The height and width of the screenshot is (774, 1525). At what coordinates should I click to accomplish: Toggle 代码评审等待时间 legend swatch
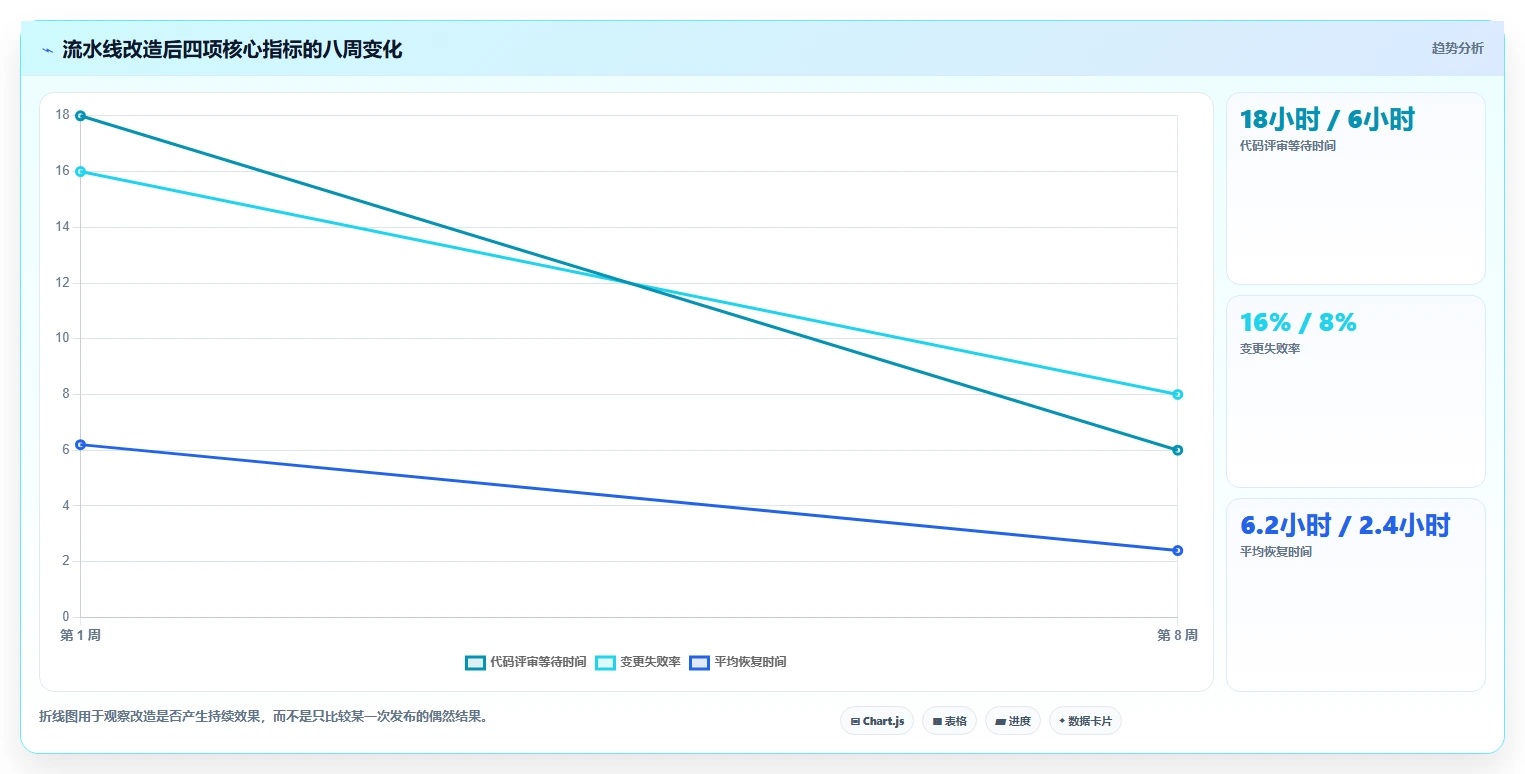(476, 662)
